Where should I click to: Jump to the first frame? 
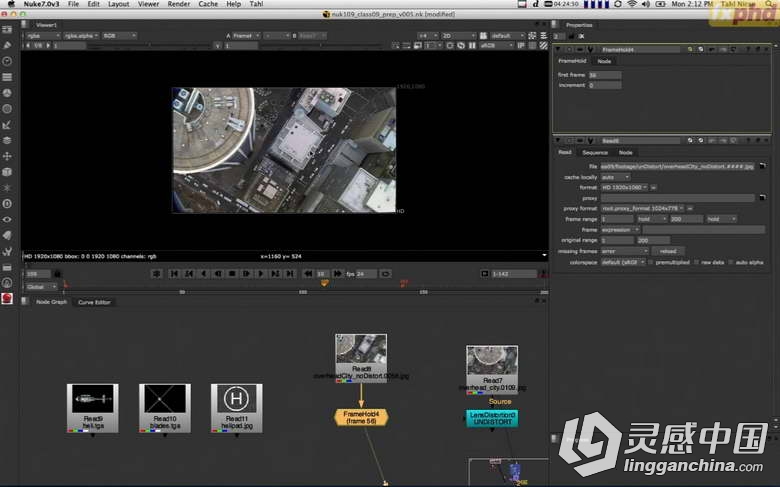[174, 274]
